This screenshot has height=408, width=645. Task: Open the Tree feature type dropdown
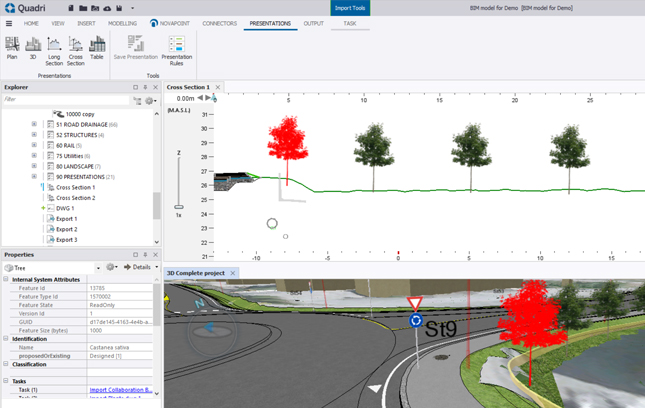point(98,267)
